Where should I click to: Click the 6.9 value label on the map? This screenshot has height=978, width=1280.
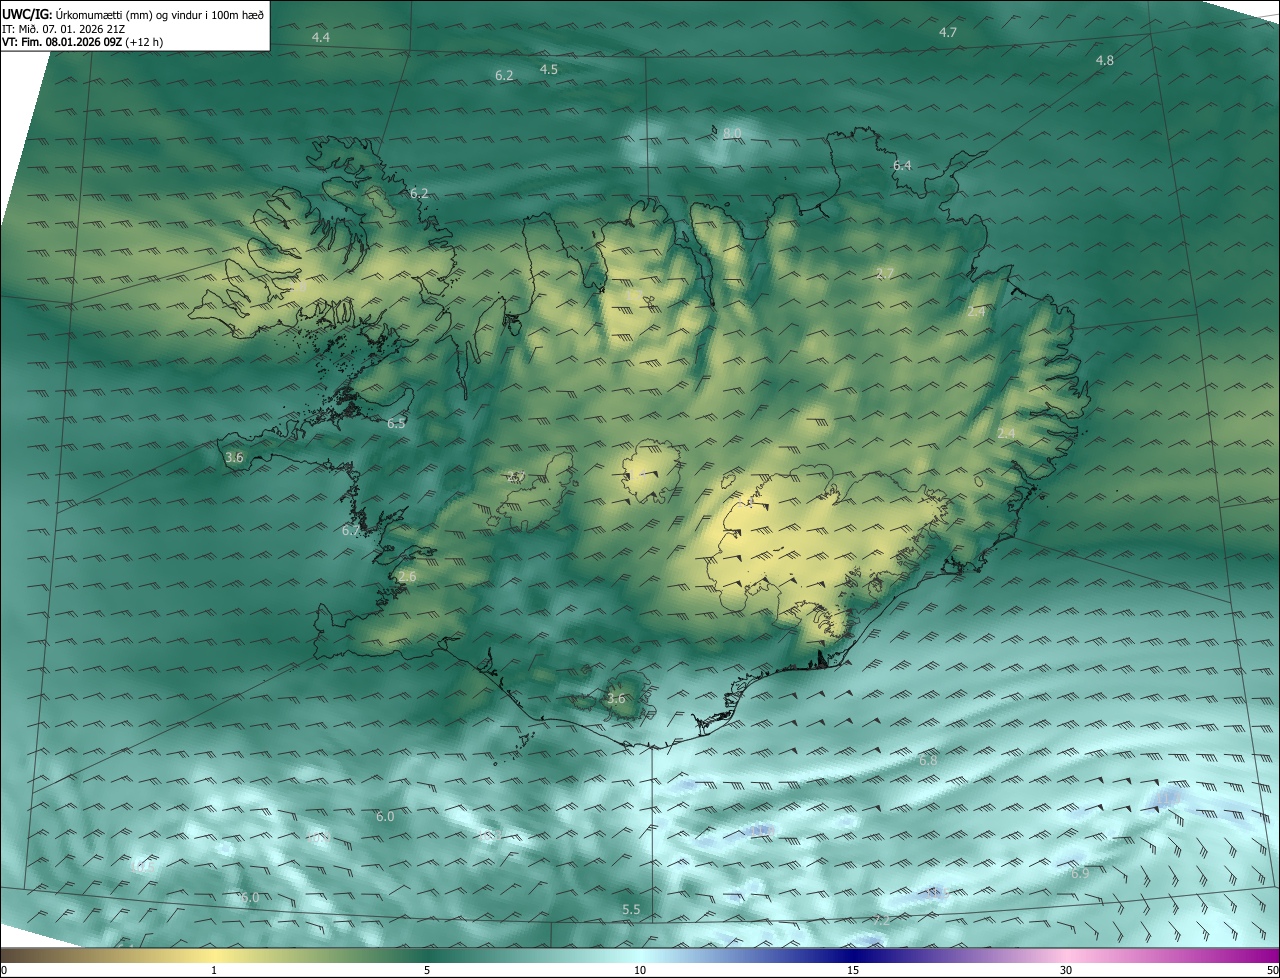[1080, 873]
